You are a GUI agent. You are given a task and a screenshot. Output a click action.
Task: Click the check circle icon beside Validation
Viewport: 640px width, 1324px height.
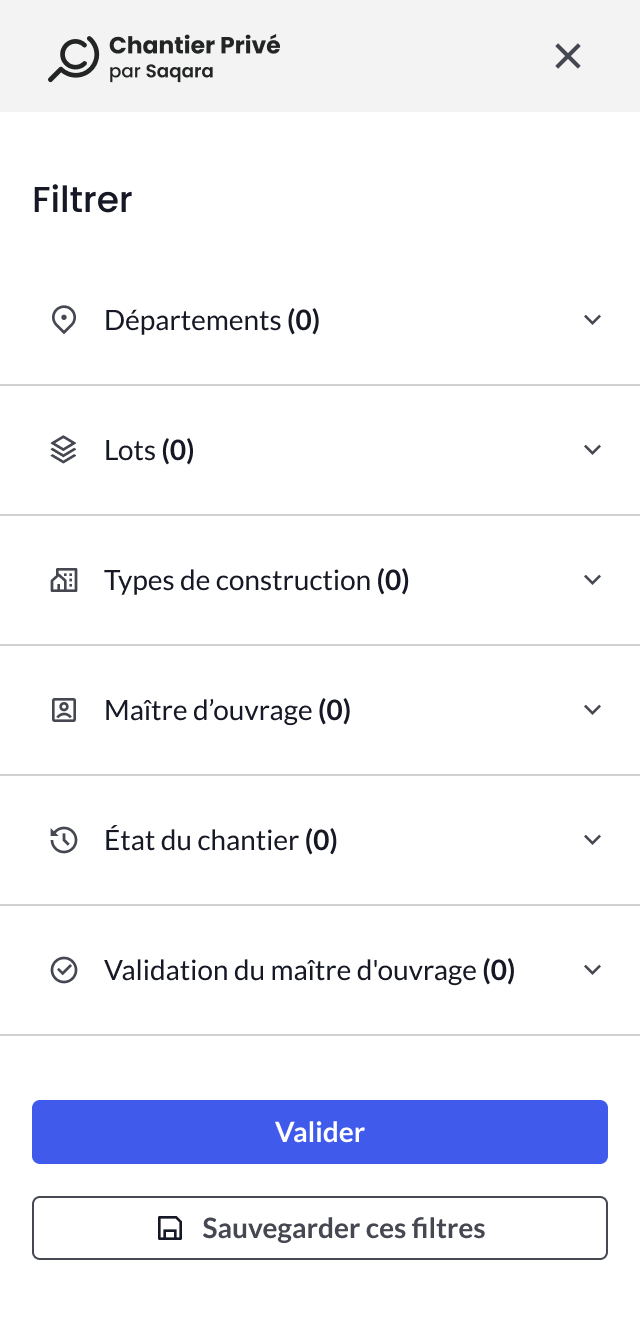(x=64, y=970)
